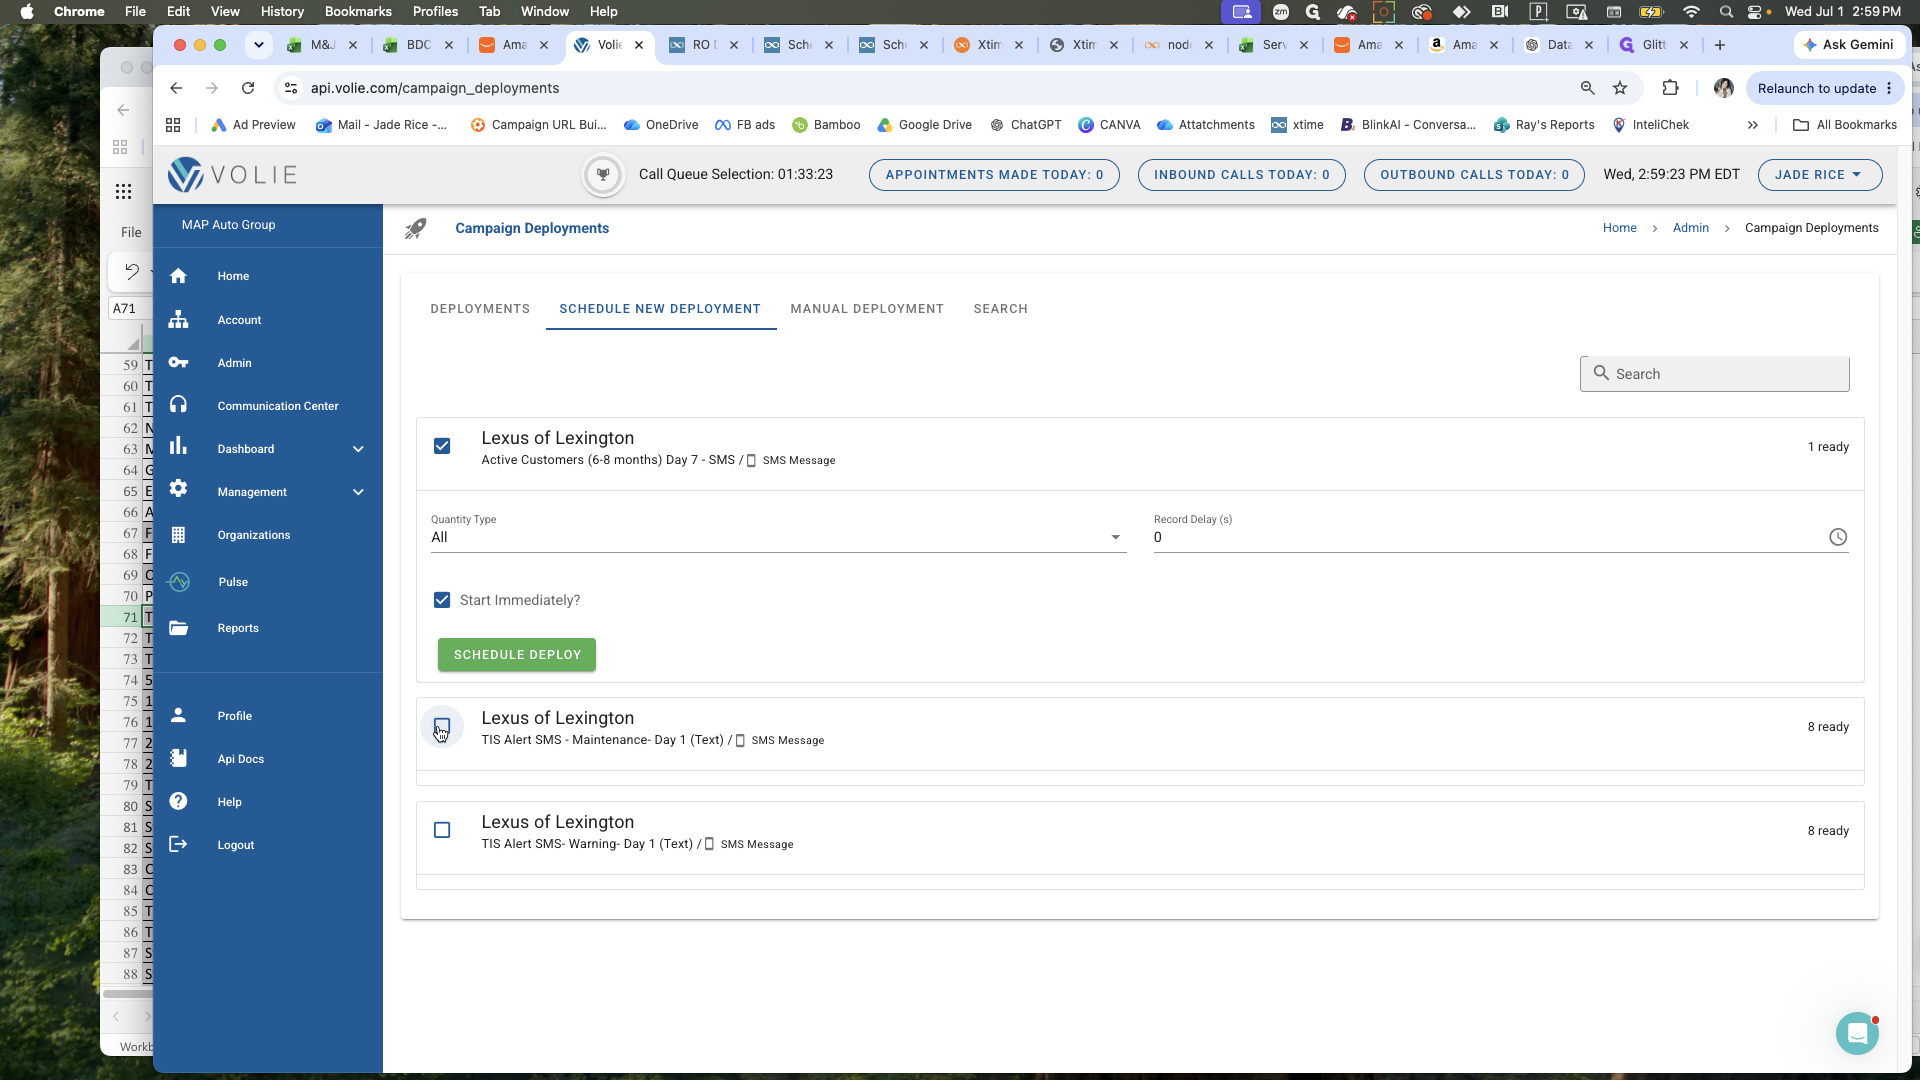The width and height of the screenshot is (1920, 1080).
Task: Open the All Bookmarks folder
Action: [1845, 125]
